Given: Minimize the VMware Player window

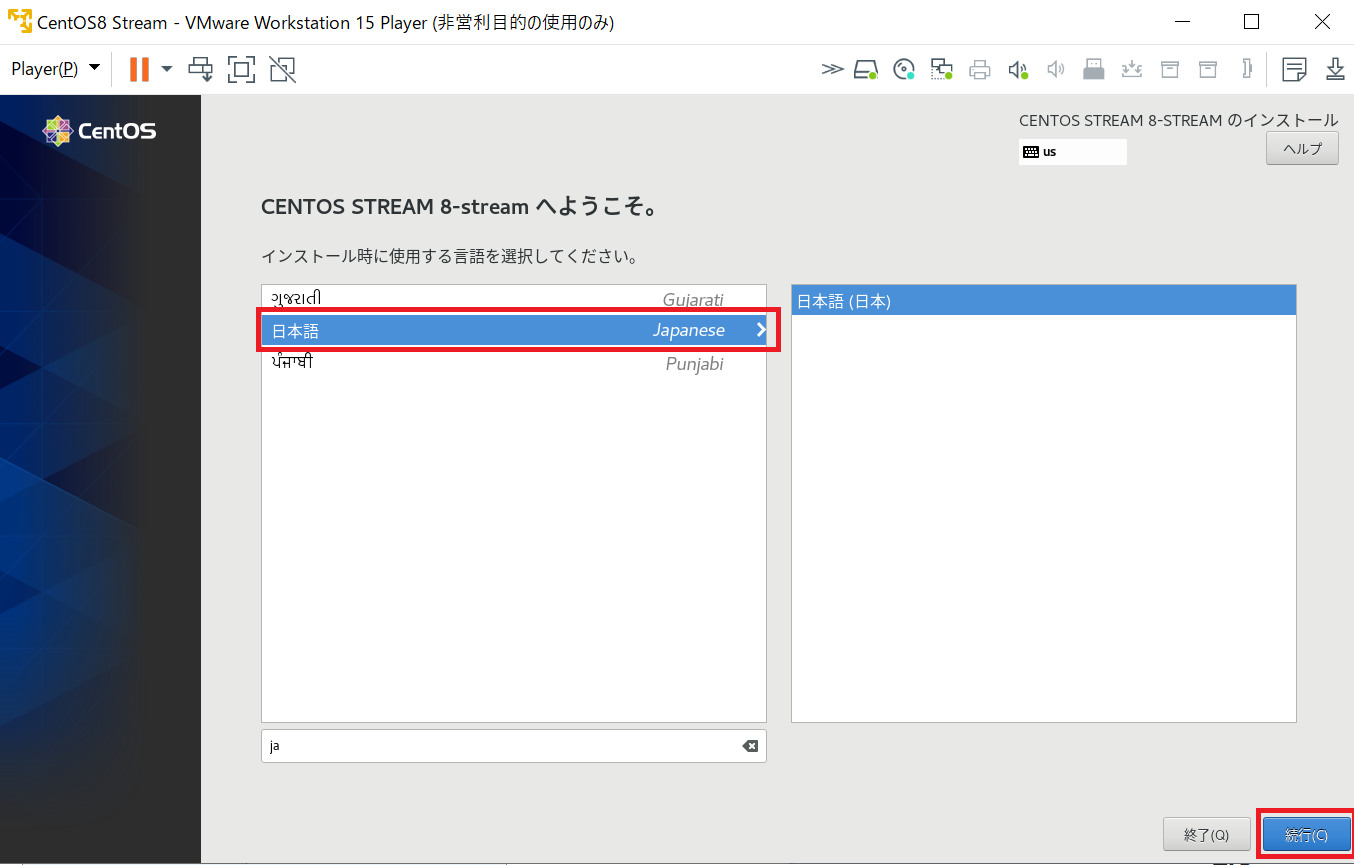Looking at the screenshot, I should pos(1182,22).
